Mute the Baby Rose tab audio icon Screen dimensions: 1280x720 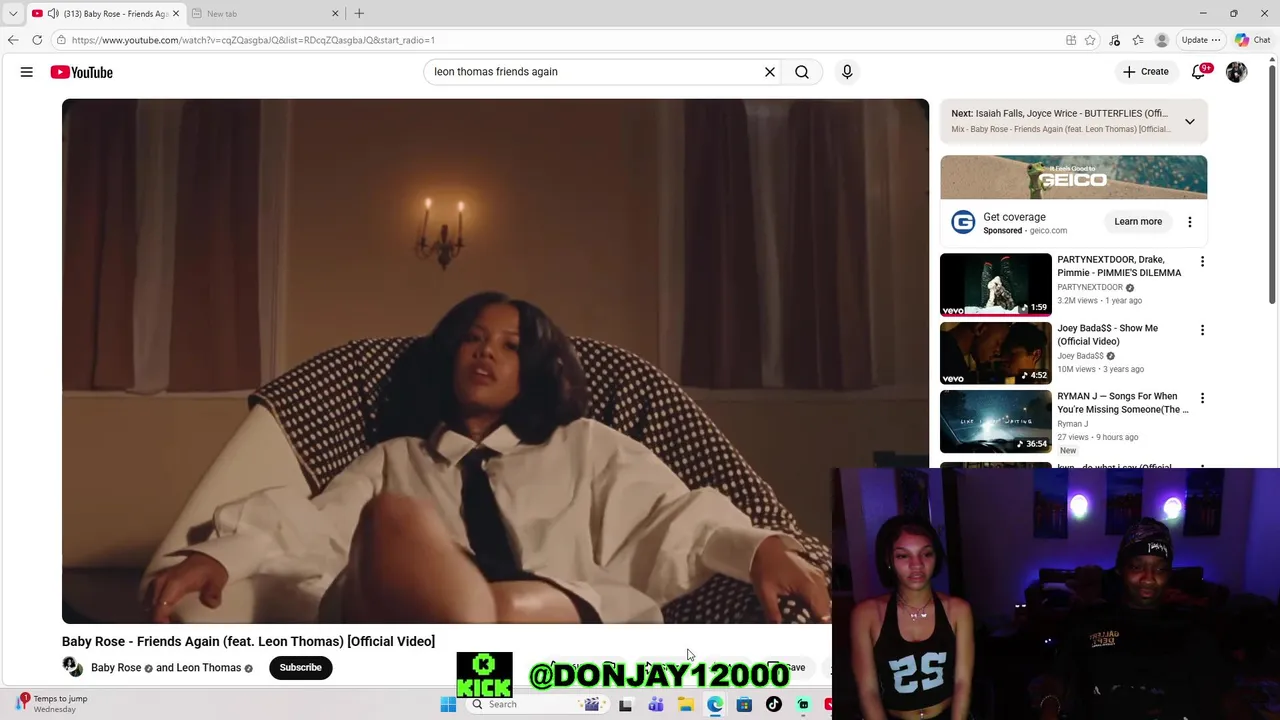[52, 13]
